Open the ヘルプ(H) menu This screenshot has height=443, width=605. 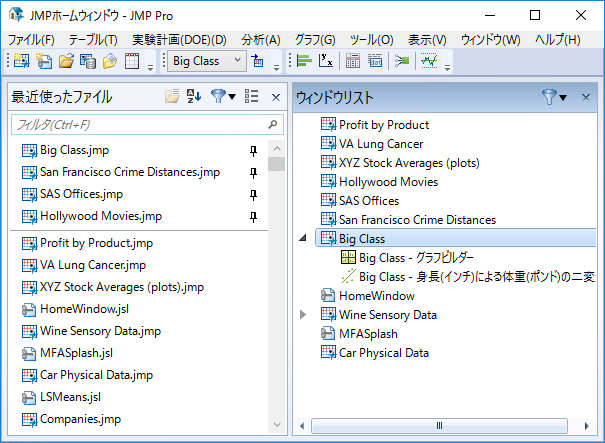click(558, 40)
